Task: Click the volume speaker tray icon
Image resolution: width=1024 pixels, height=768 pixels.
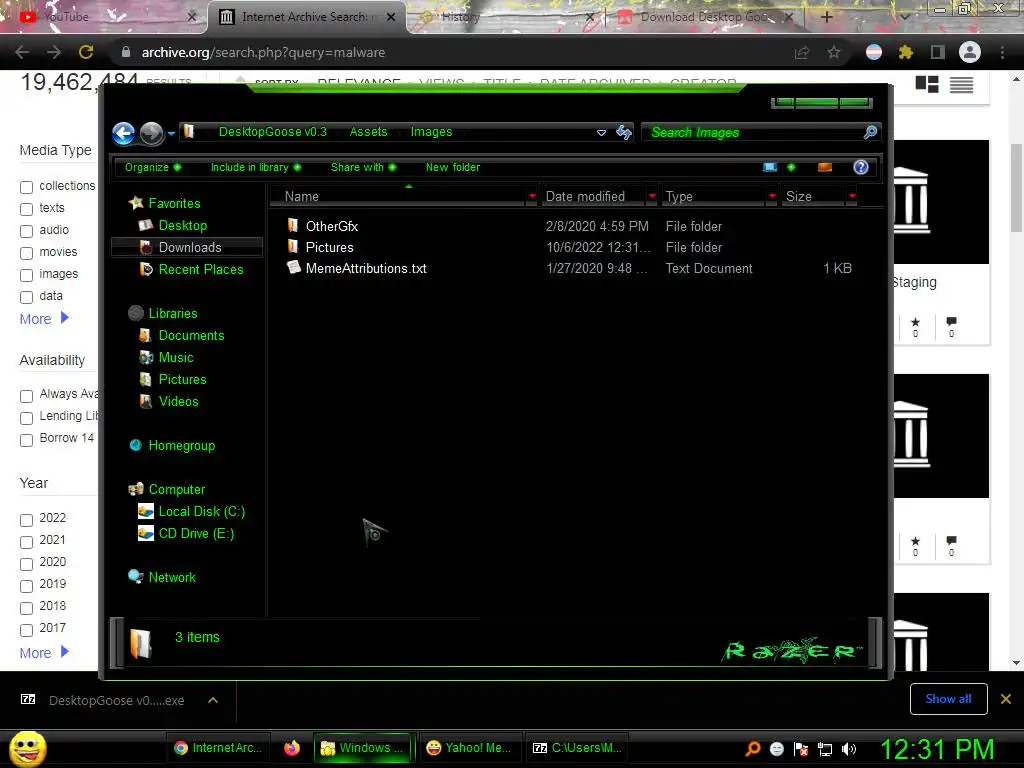Action: pos(848,749)
